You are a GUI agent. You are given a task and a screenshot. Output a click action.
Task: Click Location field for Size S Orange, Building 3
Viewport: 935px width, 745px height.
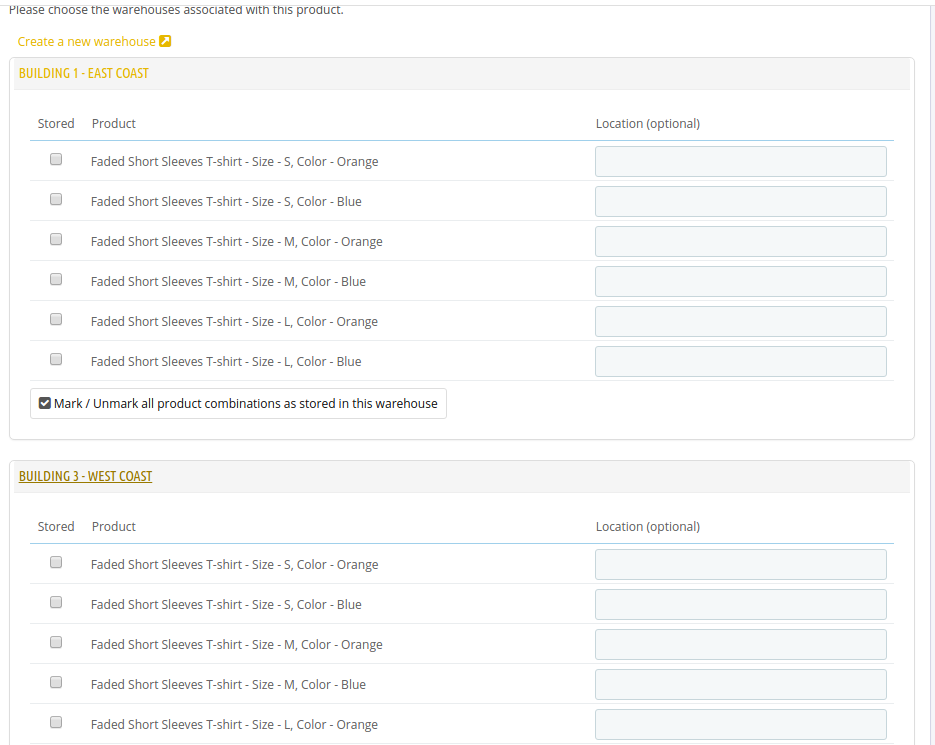tap(741, 565)
